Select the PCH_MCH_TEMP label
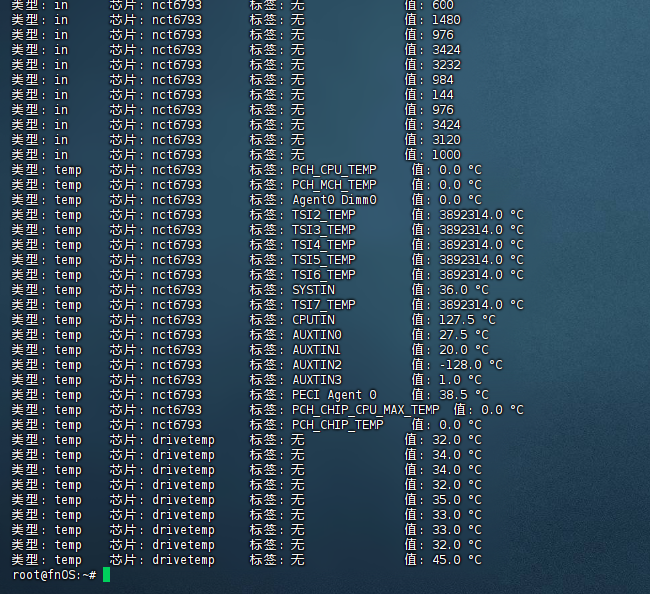Viewport: 650px width, 594px height. [x=334, y=185]
